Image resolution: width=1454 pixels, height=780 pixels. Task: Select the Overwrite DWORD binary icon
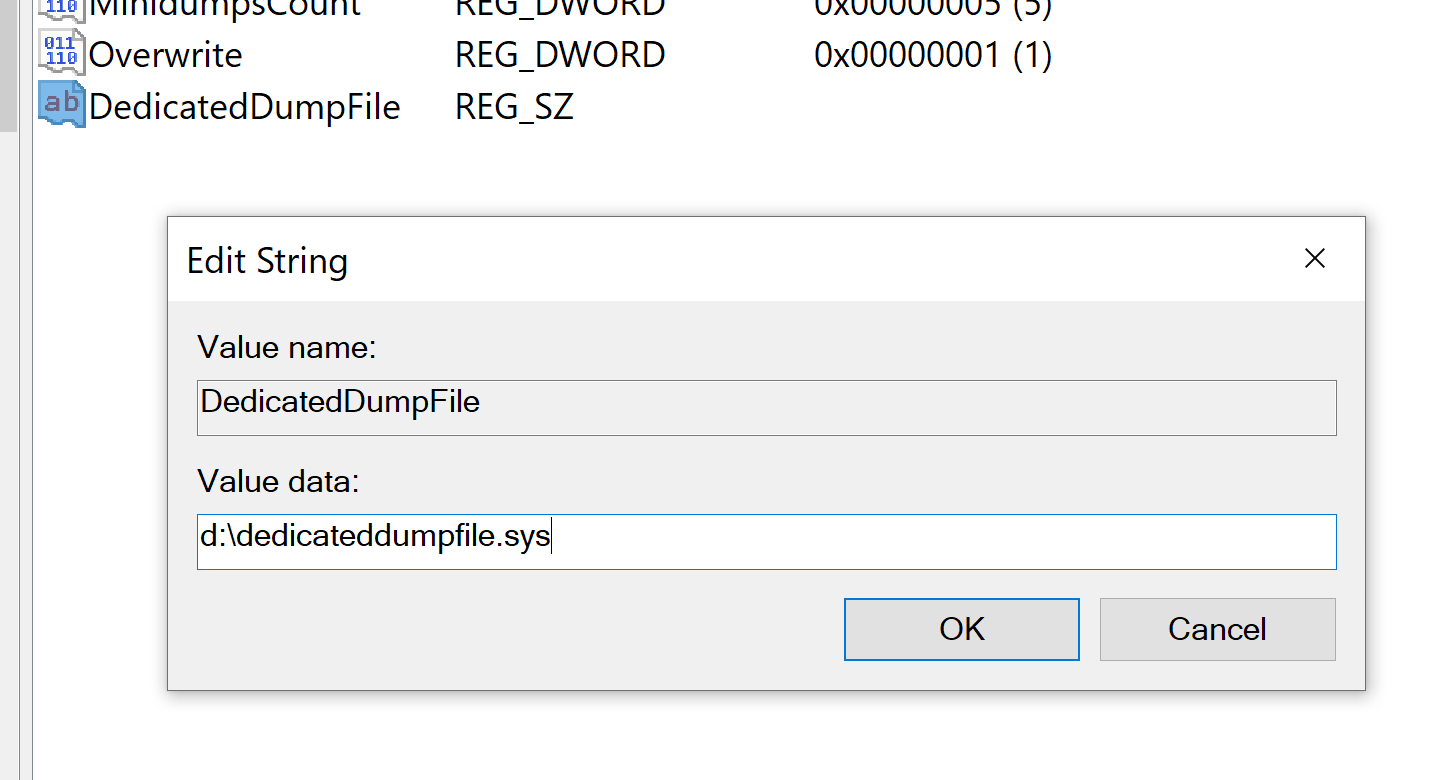tap(61, 53)
